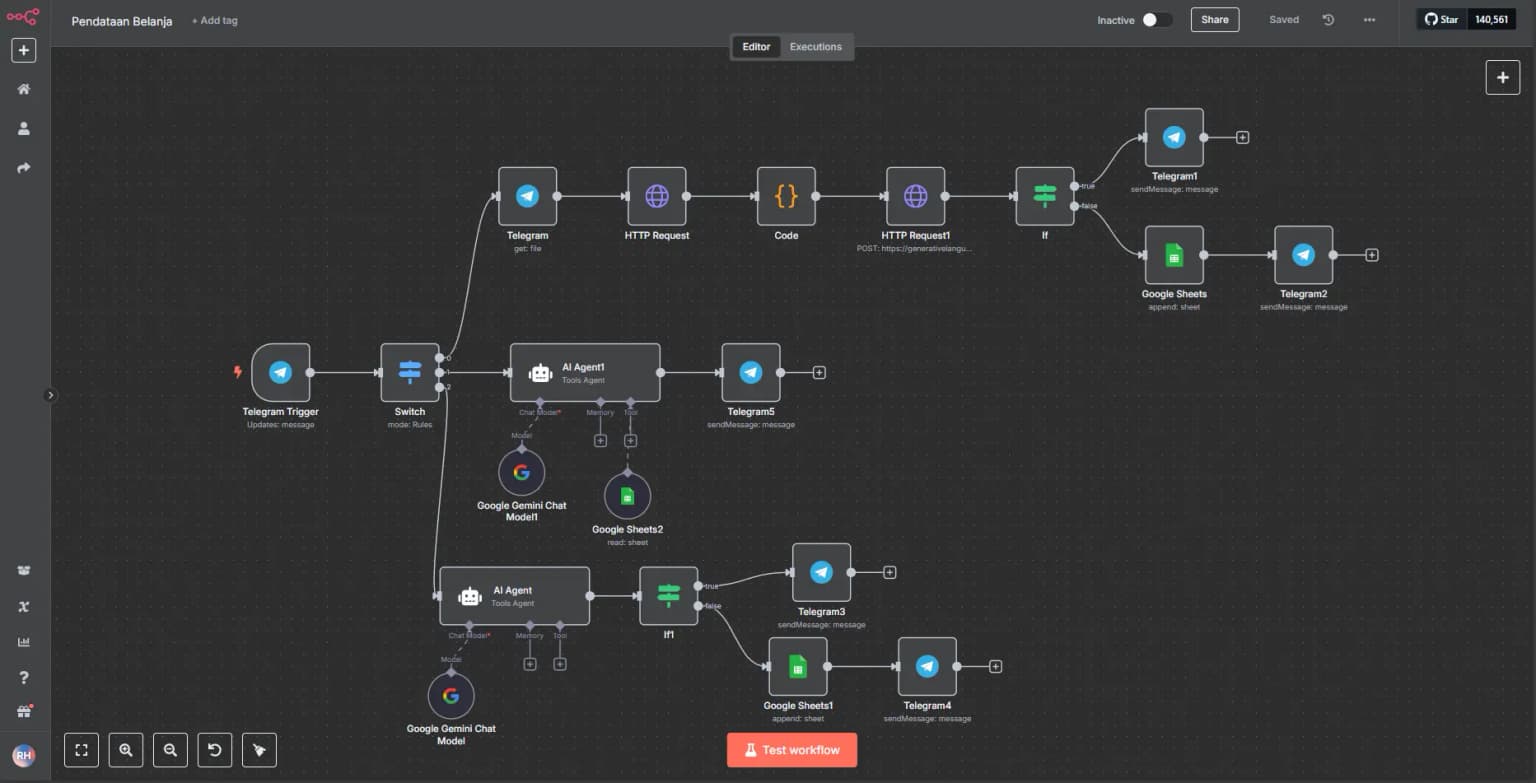Open workflow history clock icon
This screenshot has height=783, width=1536.
point(1328,20)
